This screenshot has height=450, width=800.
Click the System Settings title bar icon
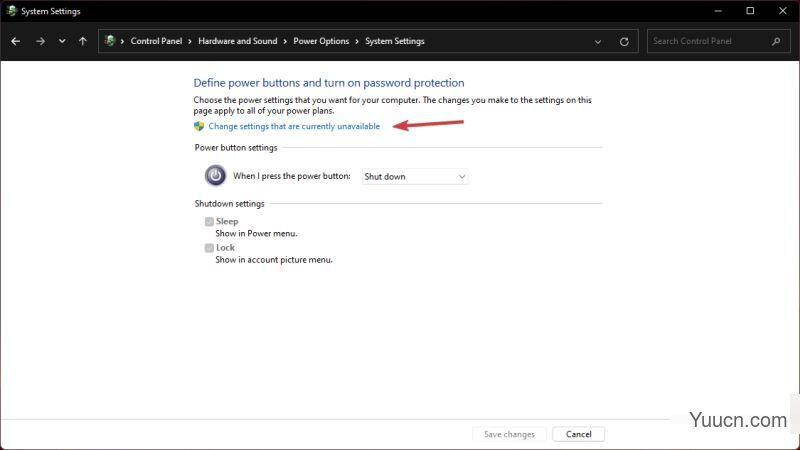pos(11,11)
